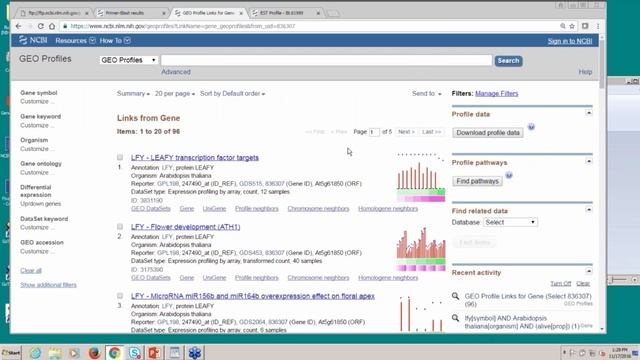Image resolution: width=640 pixels, height=360 pixels.
Task: Open the GEO Profiles database dropdown
Action: [x=129, y=60]
